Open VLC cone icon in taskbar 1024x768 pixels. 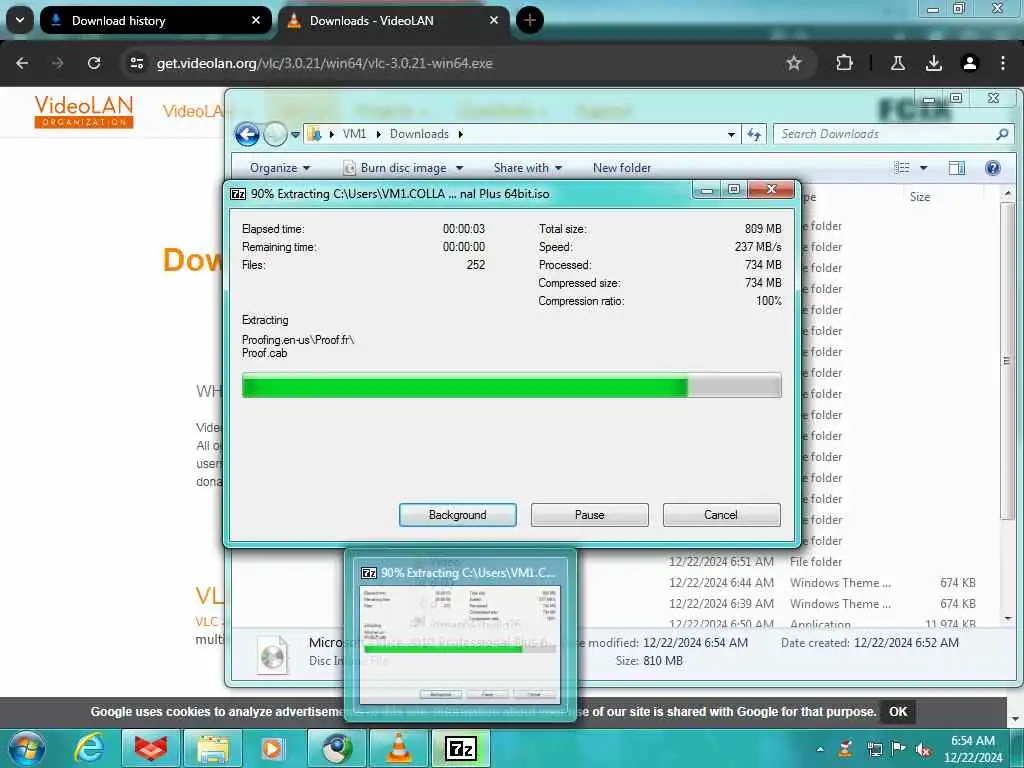(x=398, y=748)
